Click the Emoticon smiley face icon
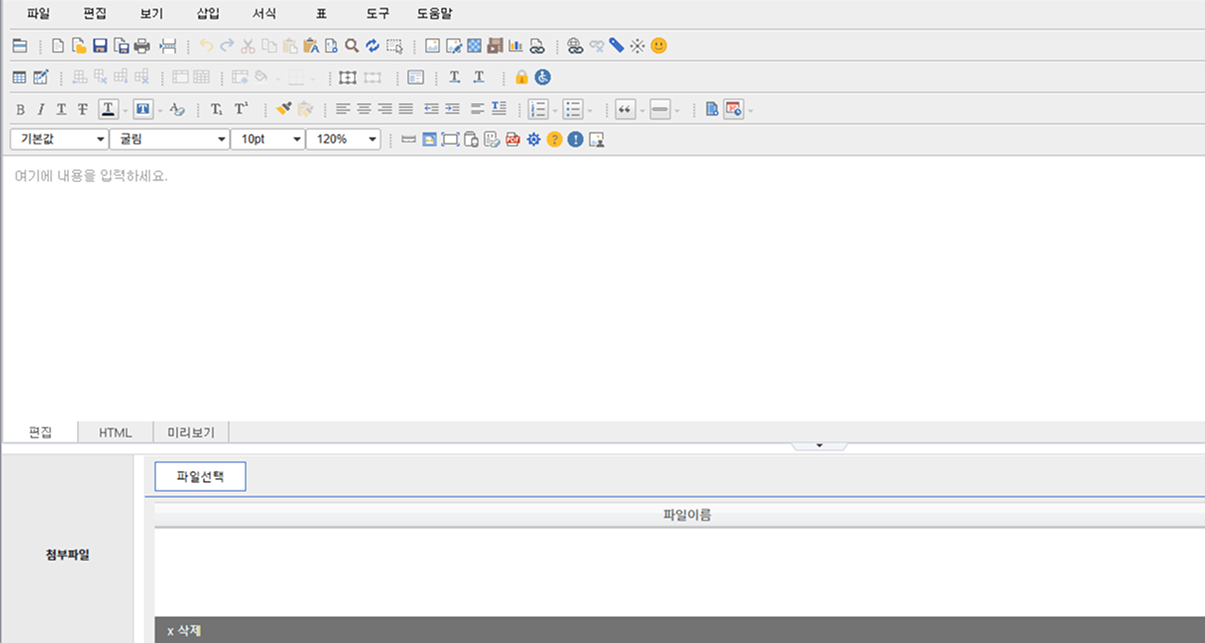 click(659, 46)
